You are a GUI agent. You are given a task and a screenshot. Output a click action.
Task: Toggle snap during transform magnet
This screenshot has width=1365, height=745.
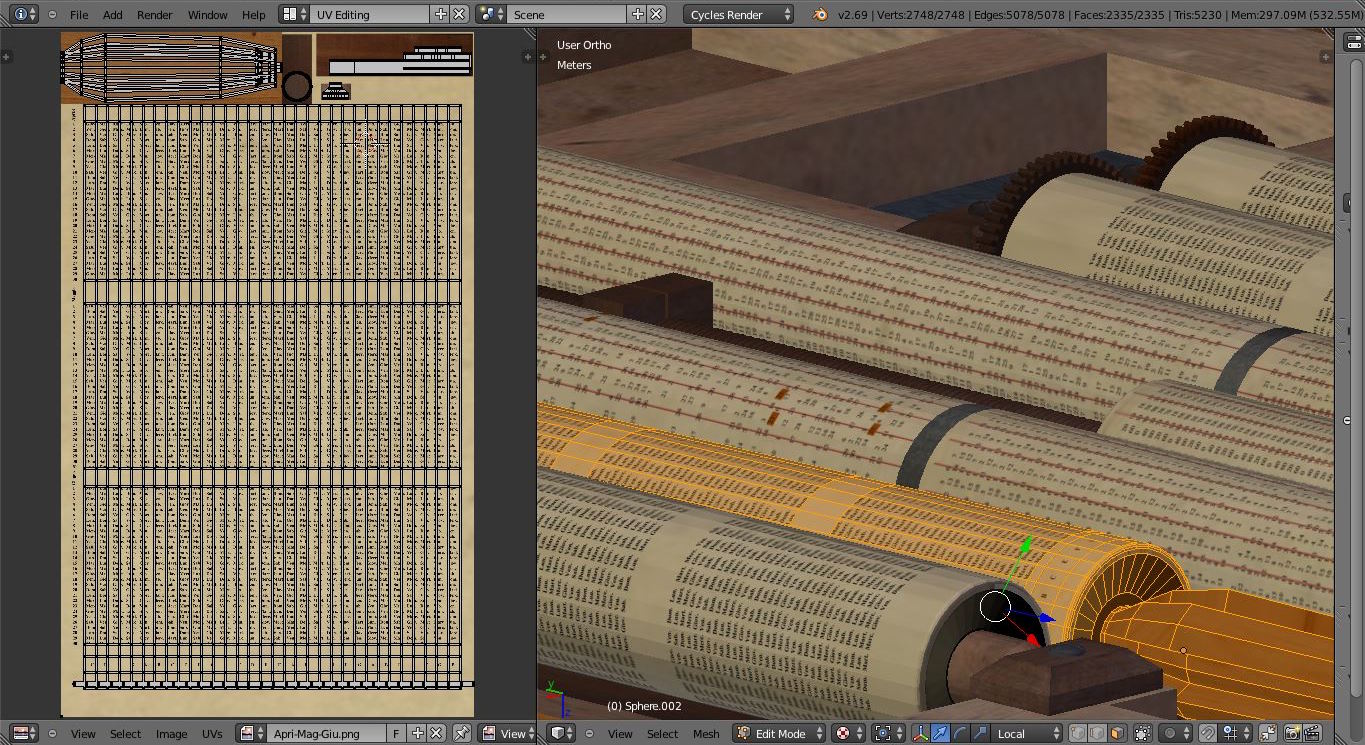(1207, 733)
